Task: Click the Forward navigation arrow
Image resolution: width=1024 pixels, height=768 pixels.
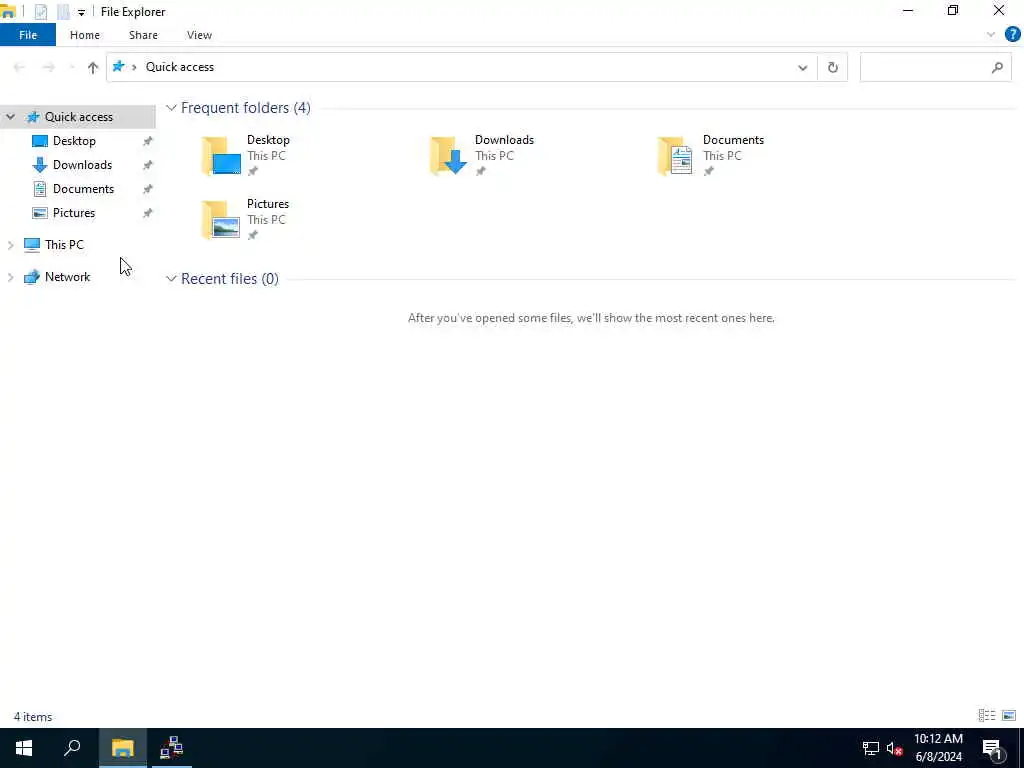Action: click(48, 67)
